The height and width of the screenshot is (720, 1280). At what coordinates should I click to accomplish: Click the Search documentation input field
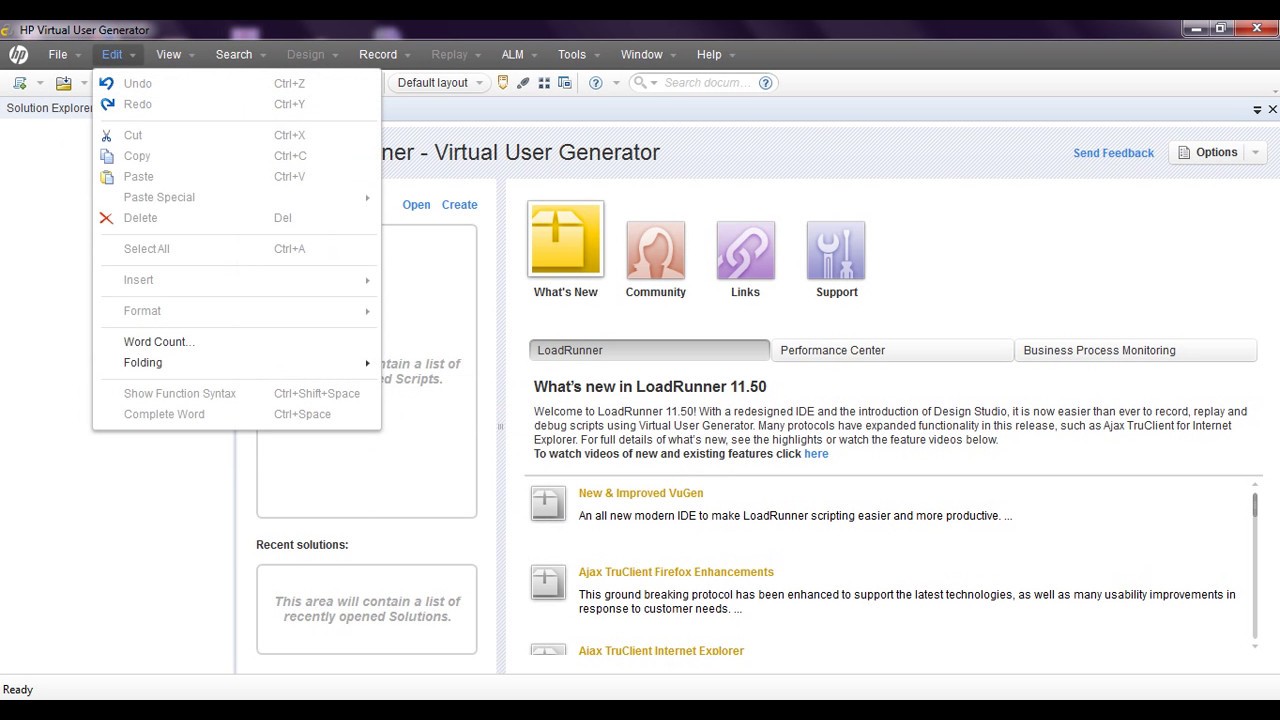click(708, 83)
